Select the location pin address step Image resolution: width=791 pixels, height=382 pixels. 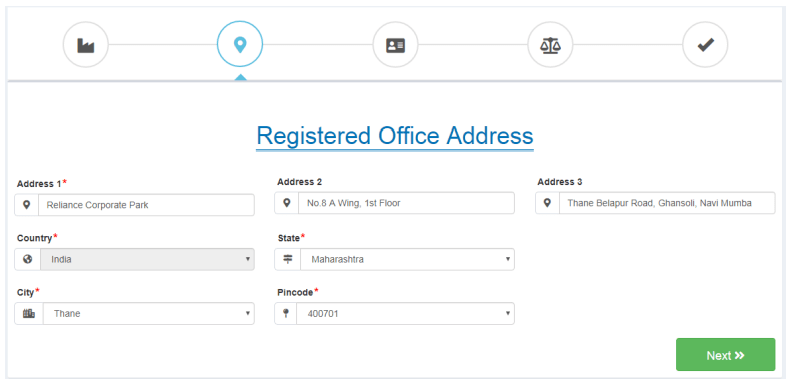pos(240,44)
